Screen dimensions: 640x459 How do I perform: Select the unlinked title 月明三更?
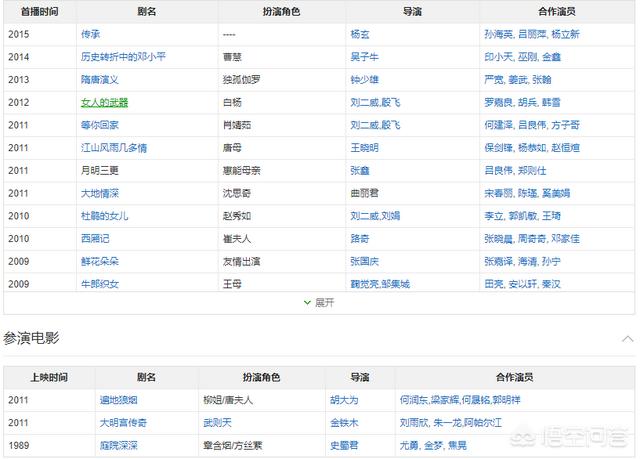[x=100, y=171]
